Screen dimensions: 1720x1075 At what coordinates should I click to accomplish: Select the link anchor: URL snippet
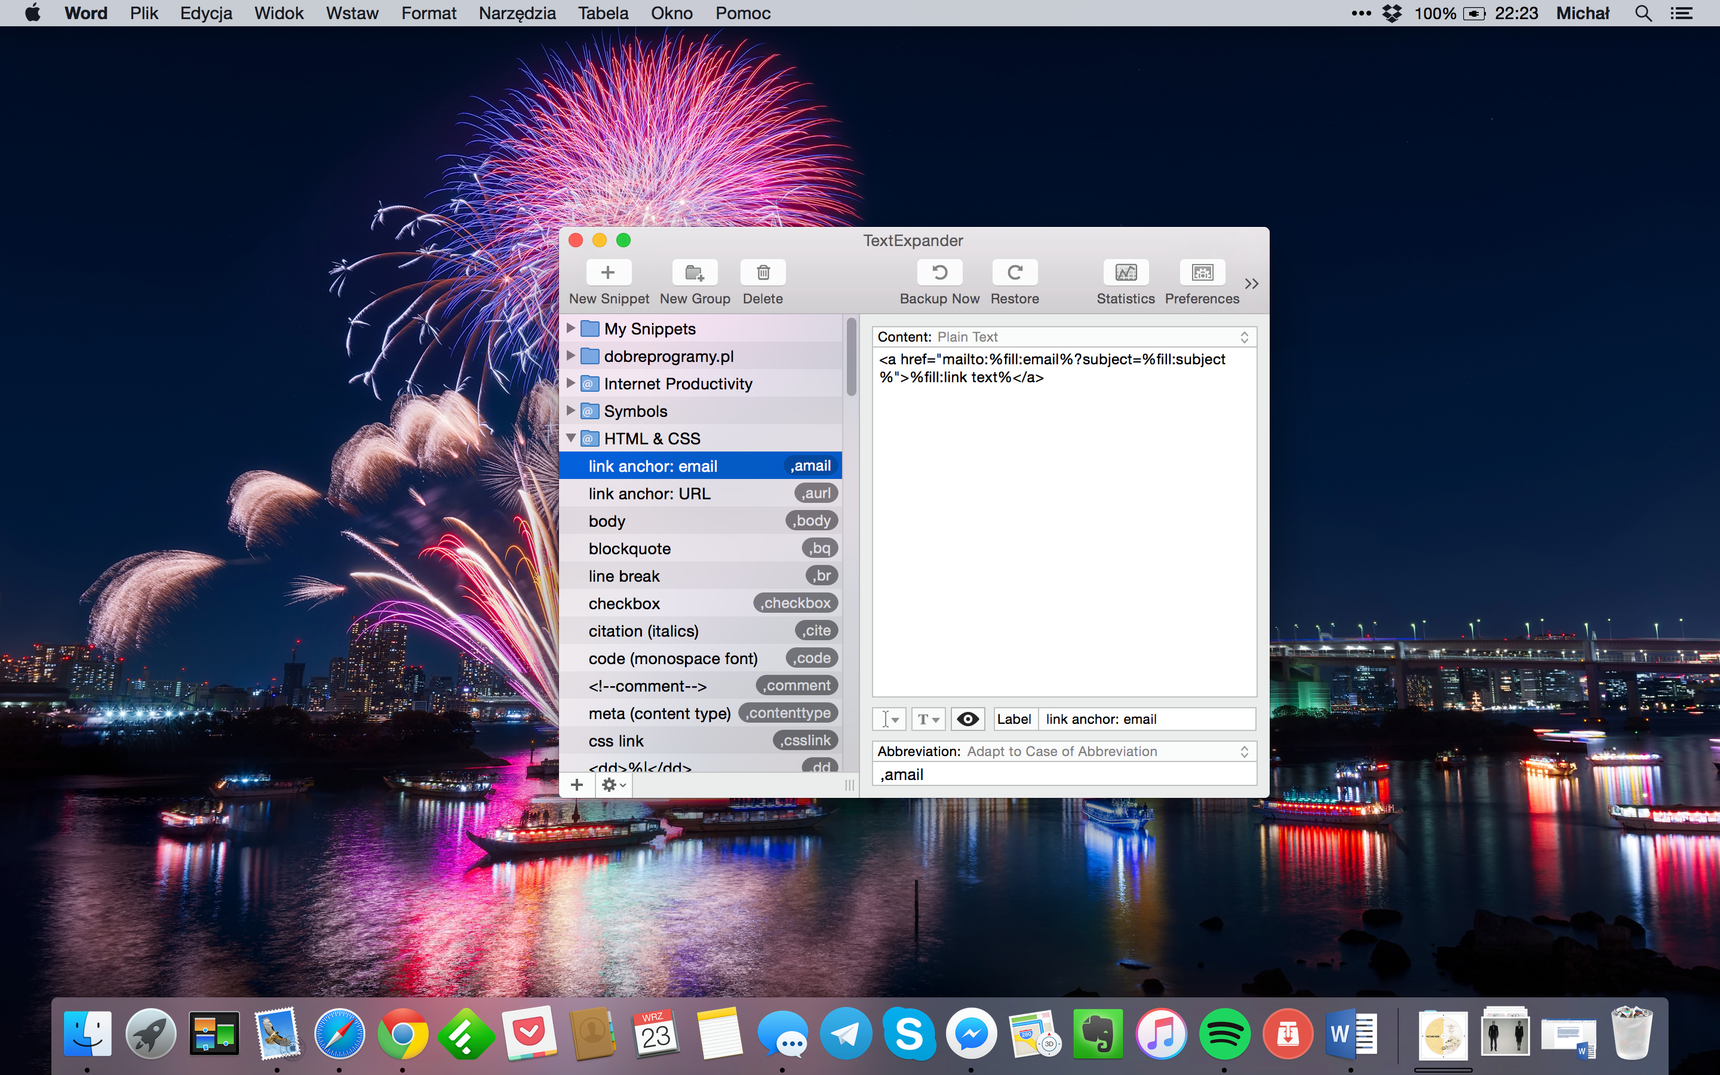coord(701,494)
